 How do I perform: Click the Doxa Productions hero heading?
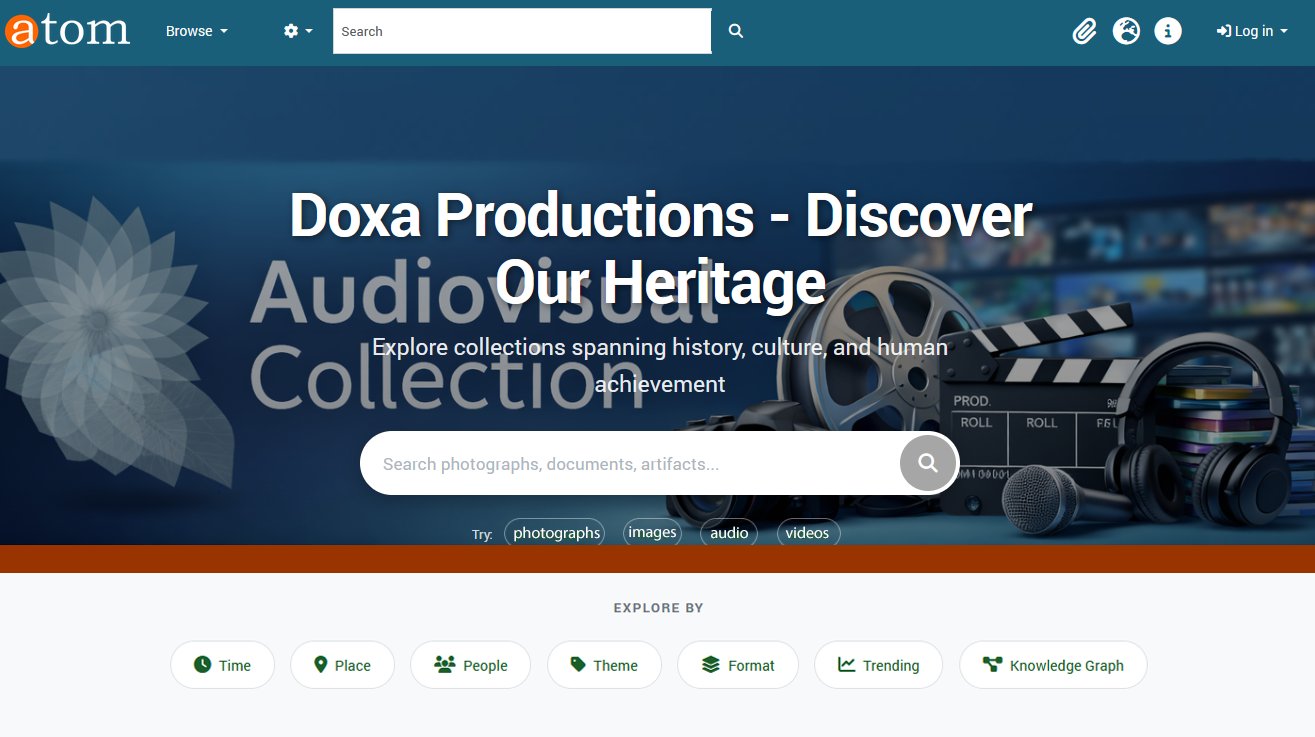660,248
